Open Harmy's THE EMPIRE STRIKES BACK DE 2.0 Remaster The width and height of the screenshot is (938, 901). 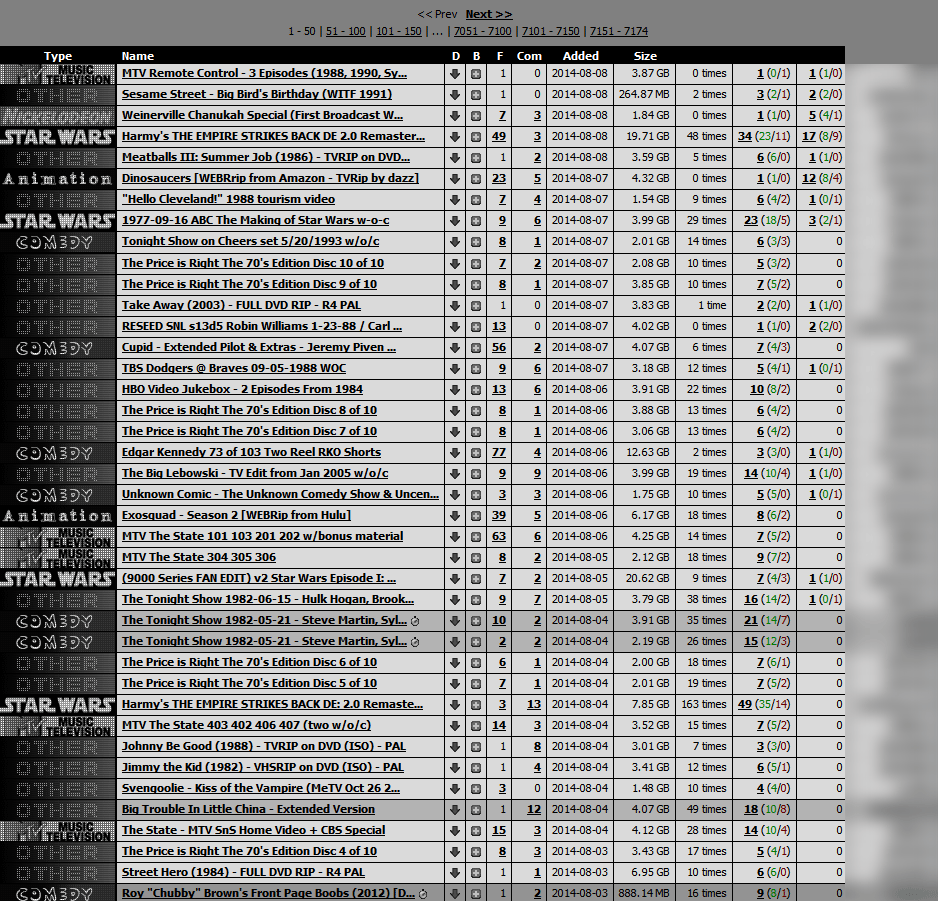[273, 136]
